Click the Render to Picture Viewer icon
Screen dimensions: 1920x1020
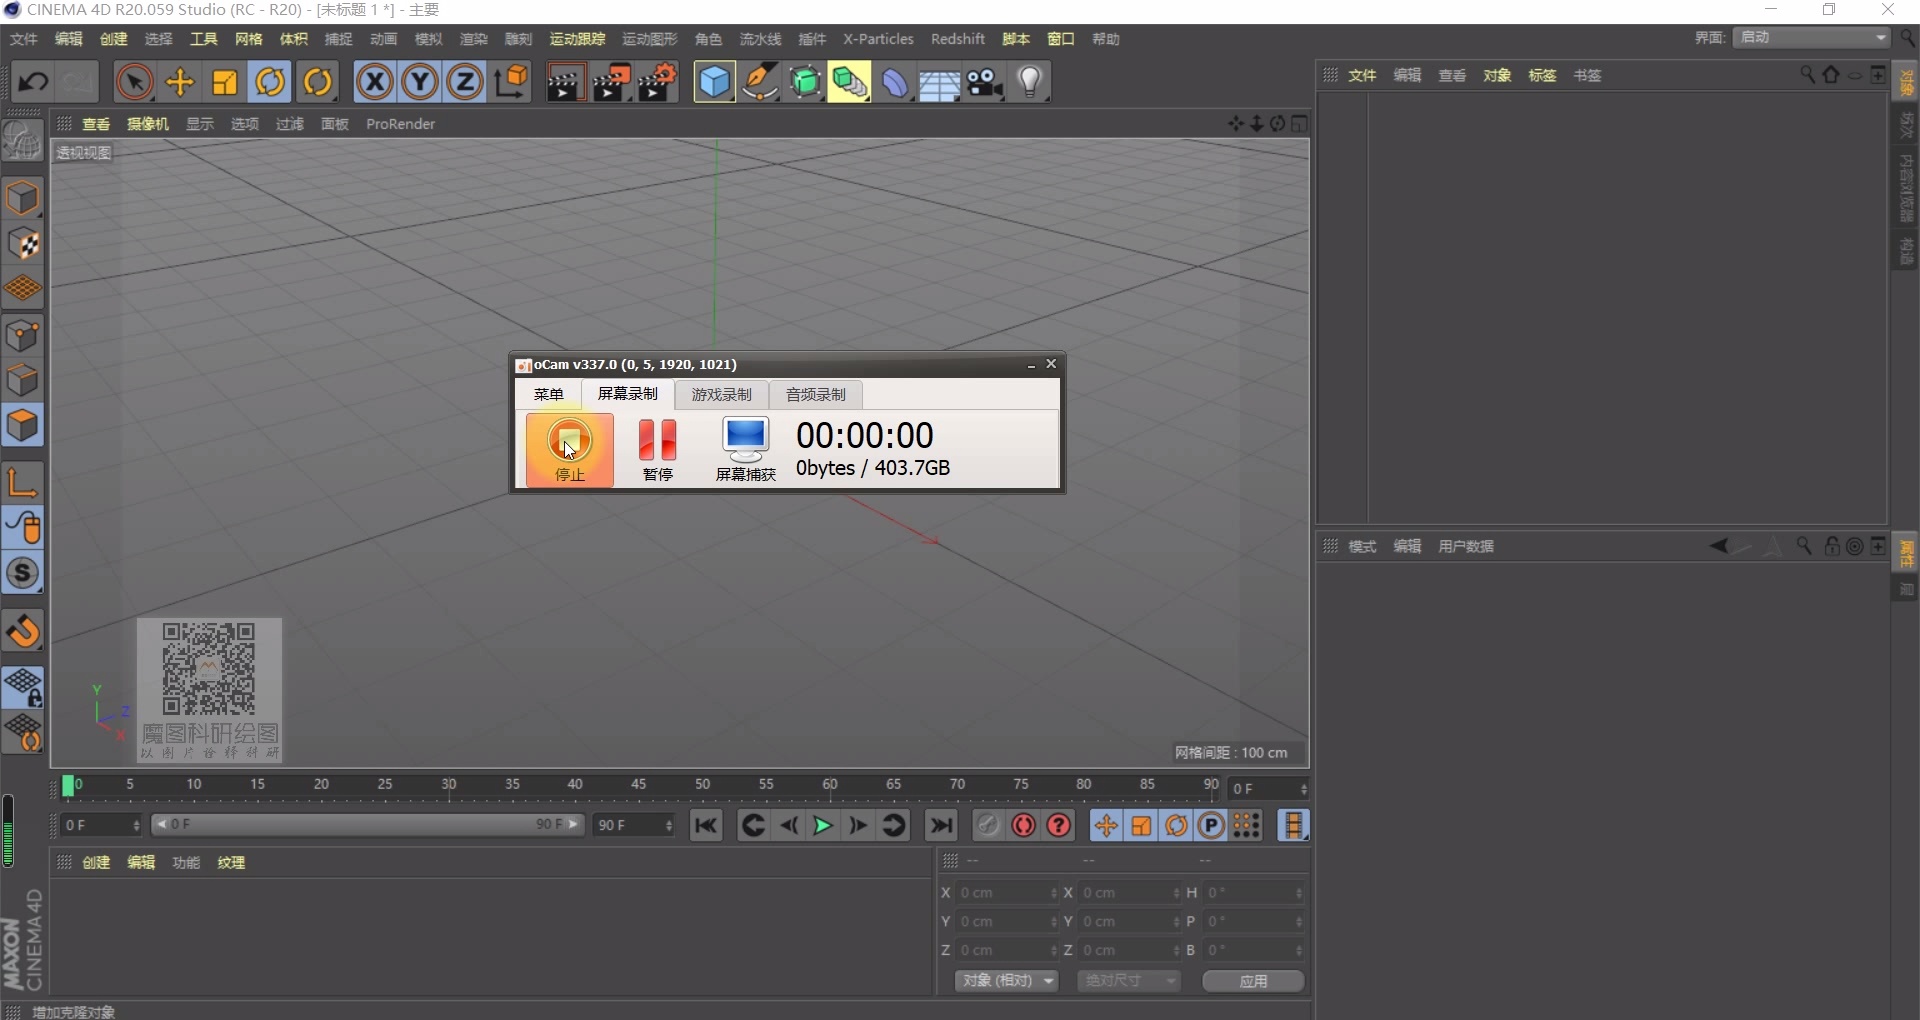[x=611, y=82]
